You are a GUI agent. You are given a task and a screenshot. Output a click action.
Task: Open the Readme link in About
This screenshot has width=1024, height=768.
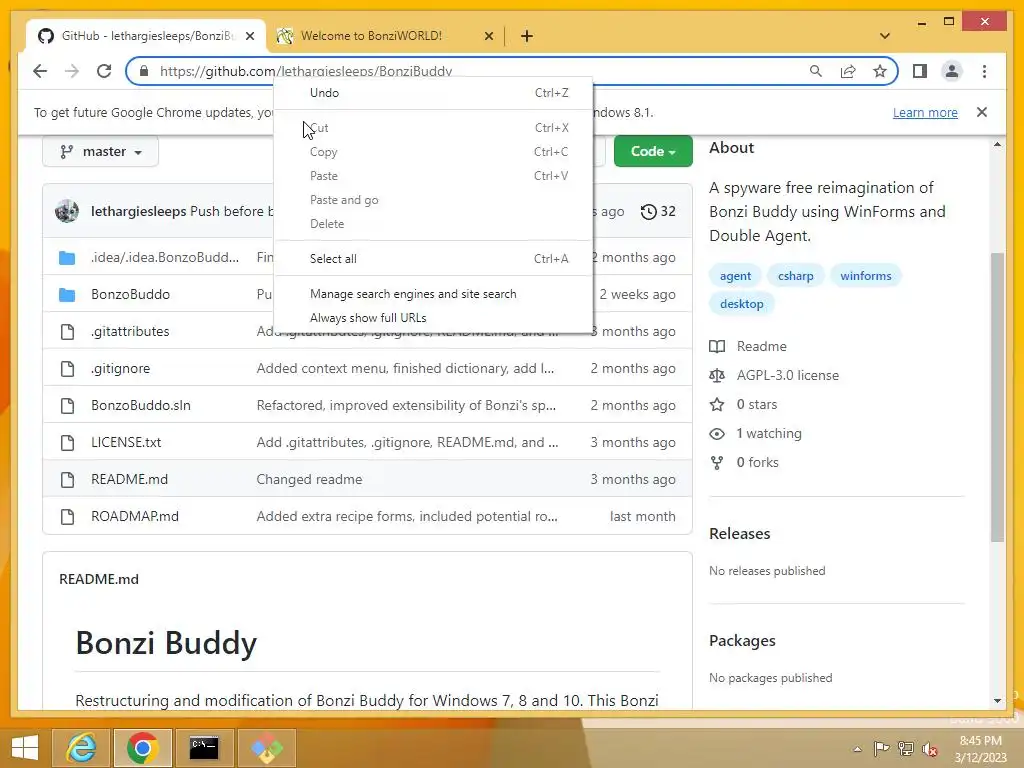pos(748,346)
